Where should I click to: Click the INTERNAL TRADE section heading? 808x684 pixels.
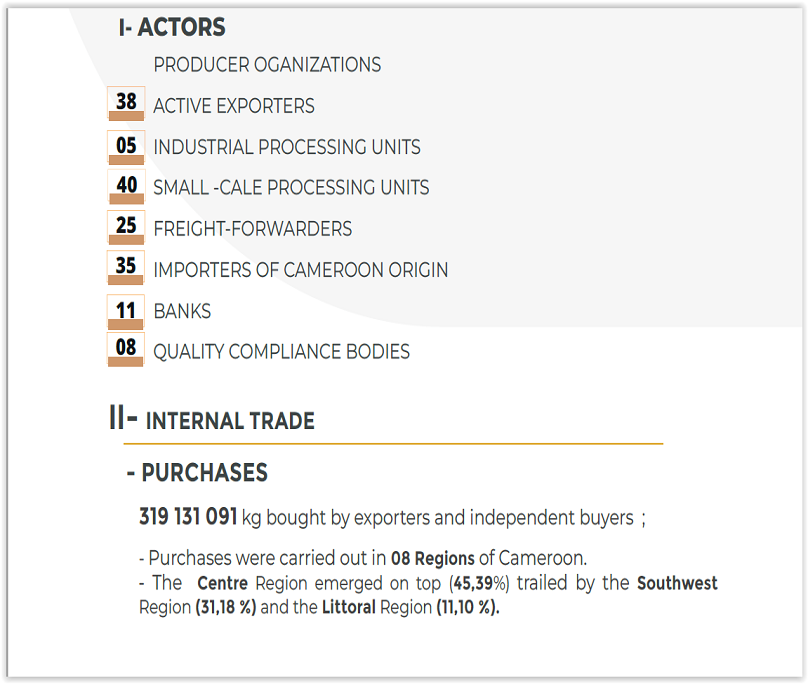[230, 421]
